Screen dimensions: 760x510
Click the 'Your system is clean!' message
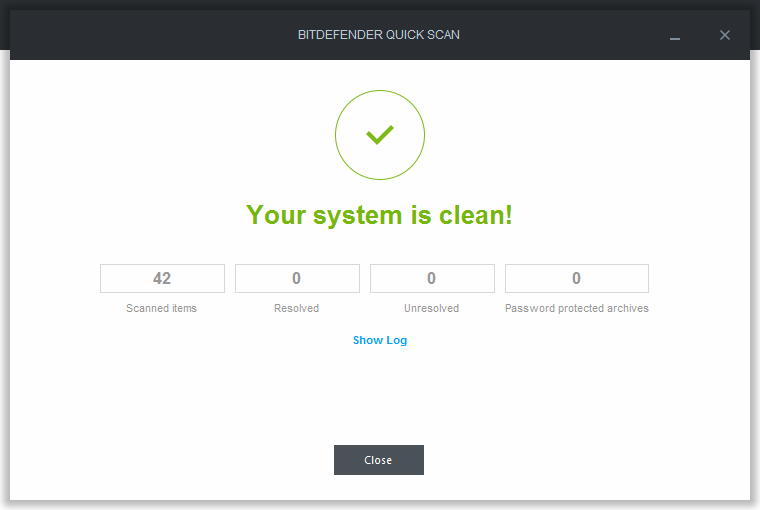pos(379,215)
